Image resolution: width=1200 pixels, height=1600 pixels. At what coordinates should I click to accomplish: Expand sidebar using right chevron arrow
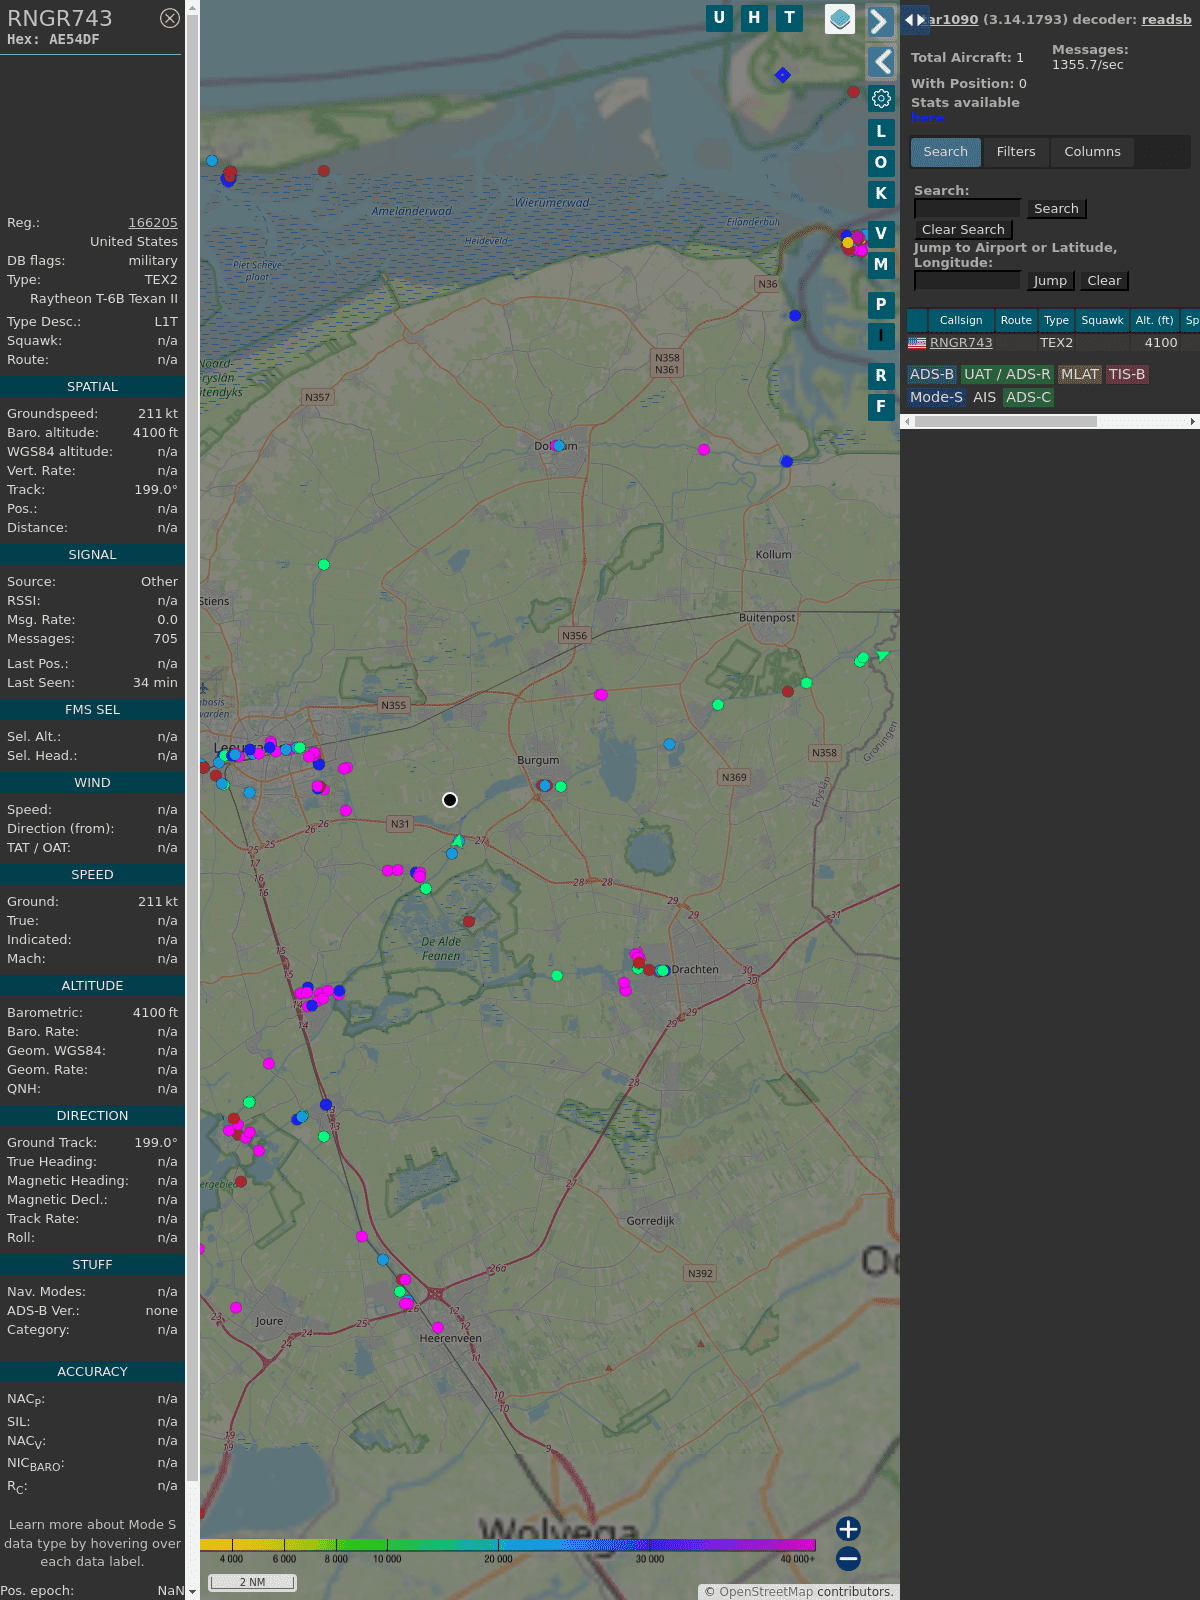880,21
